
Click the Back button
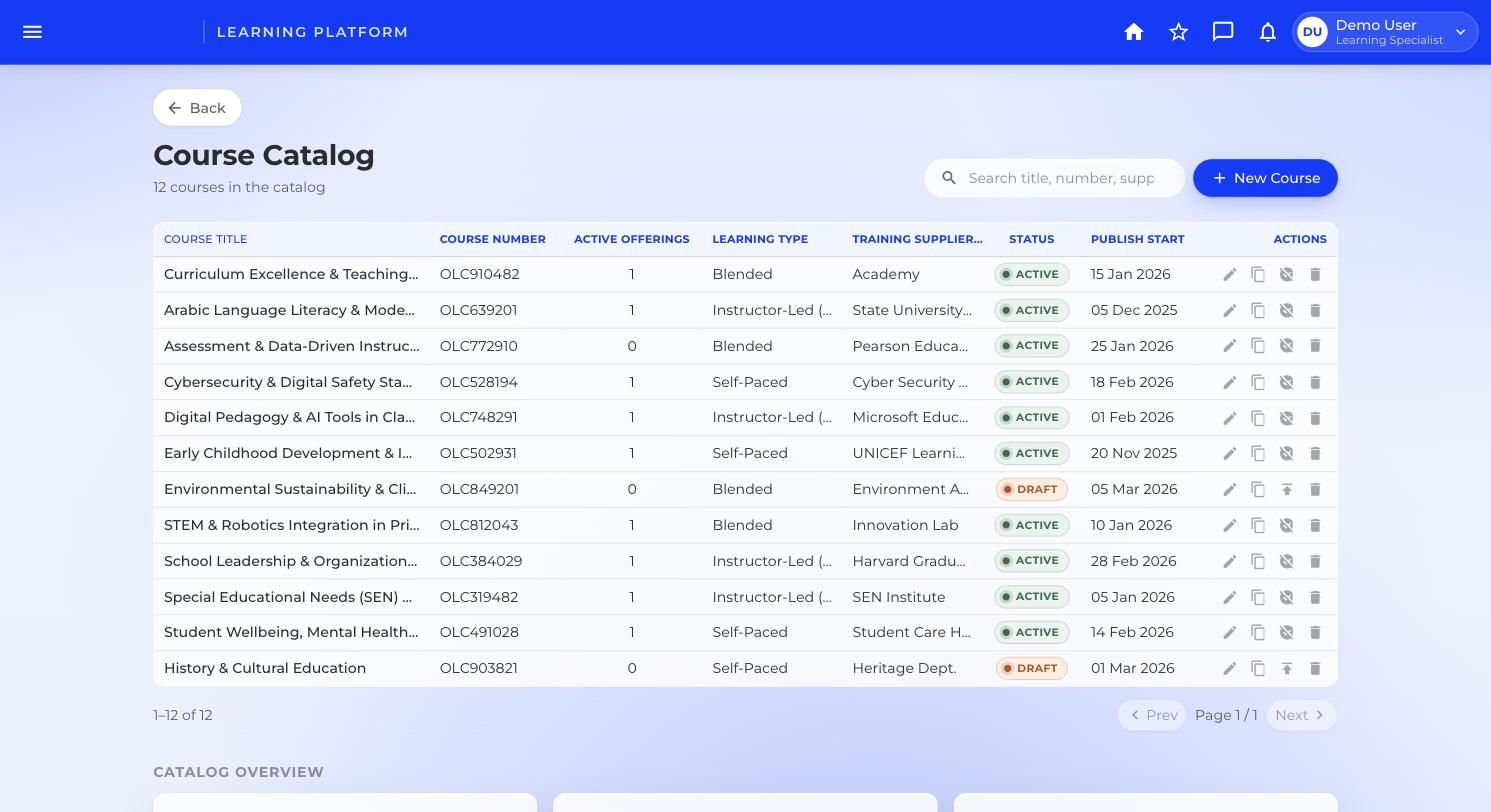click(197, 108)
